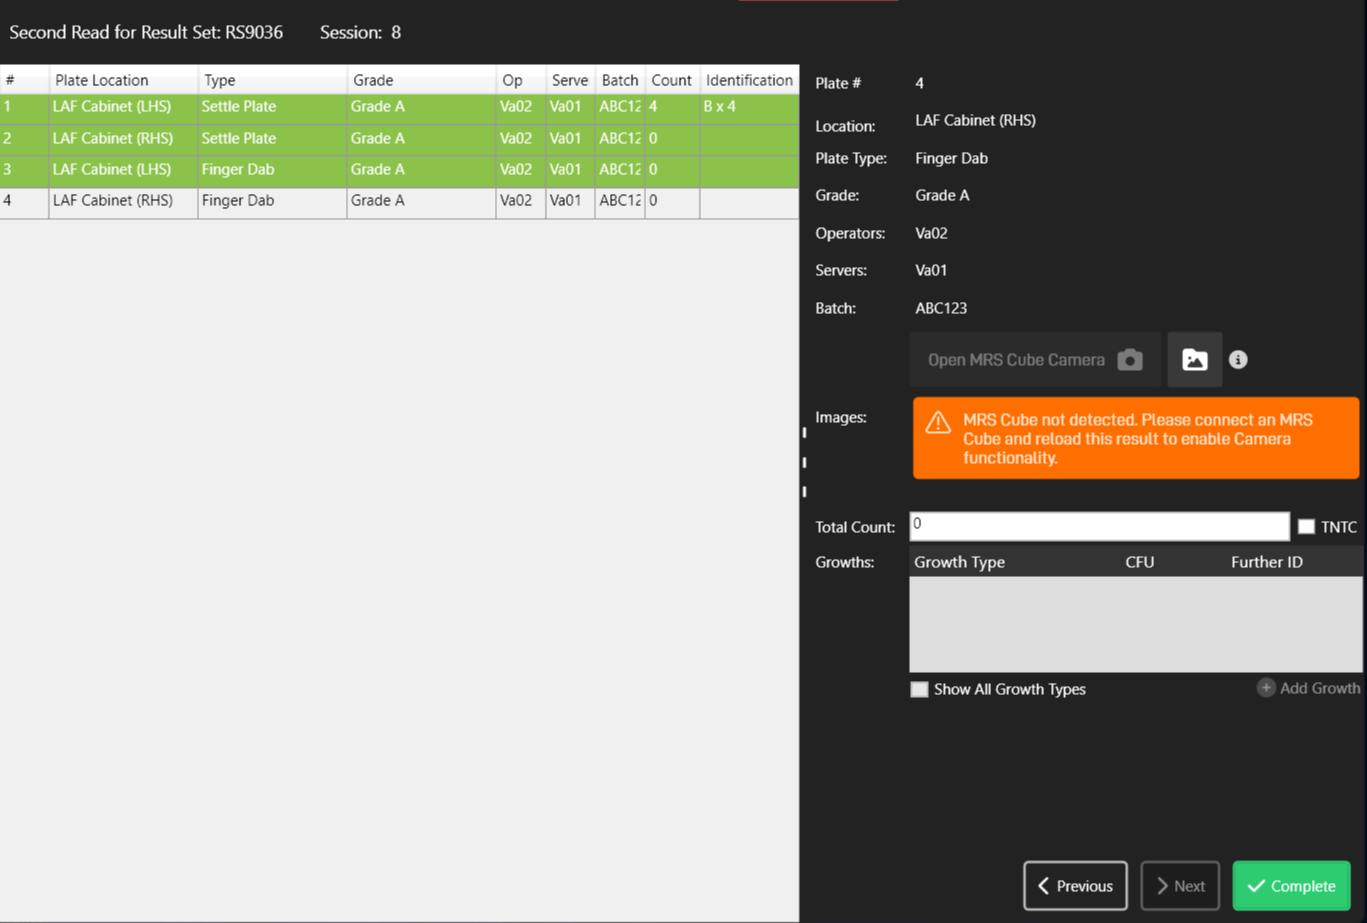
Task: Click the Identification column header
Action: click(749, 80)
